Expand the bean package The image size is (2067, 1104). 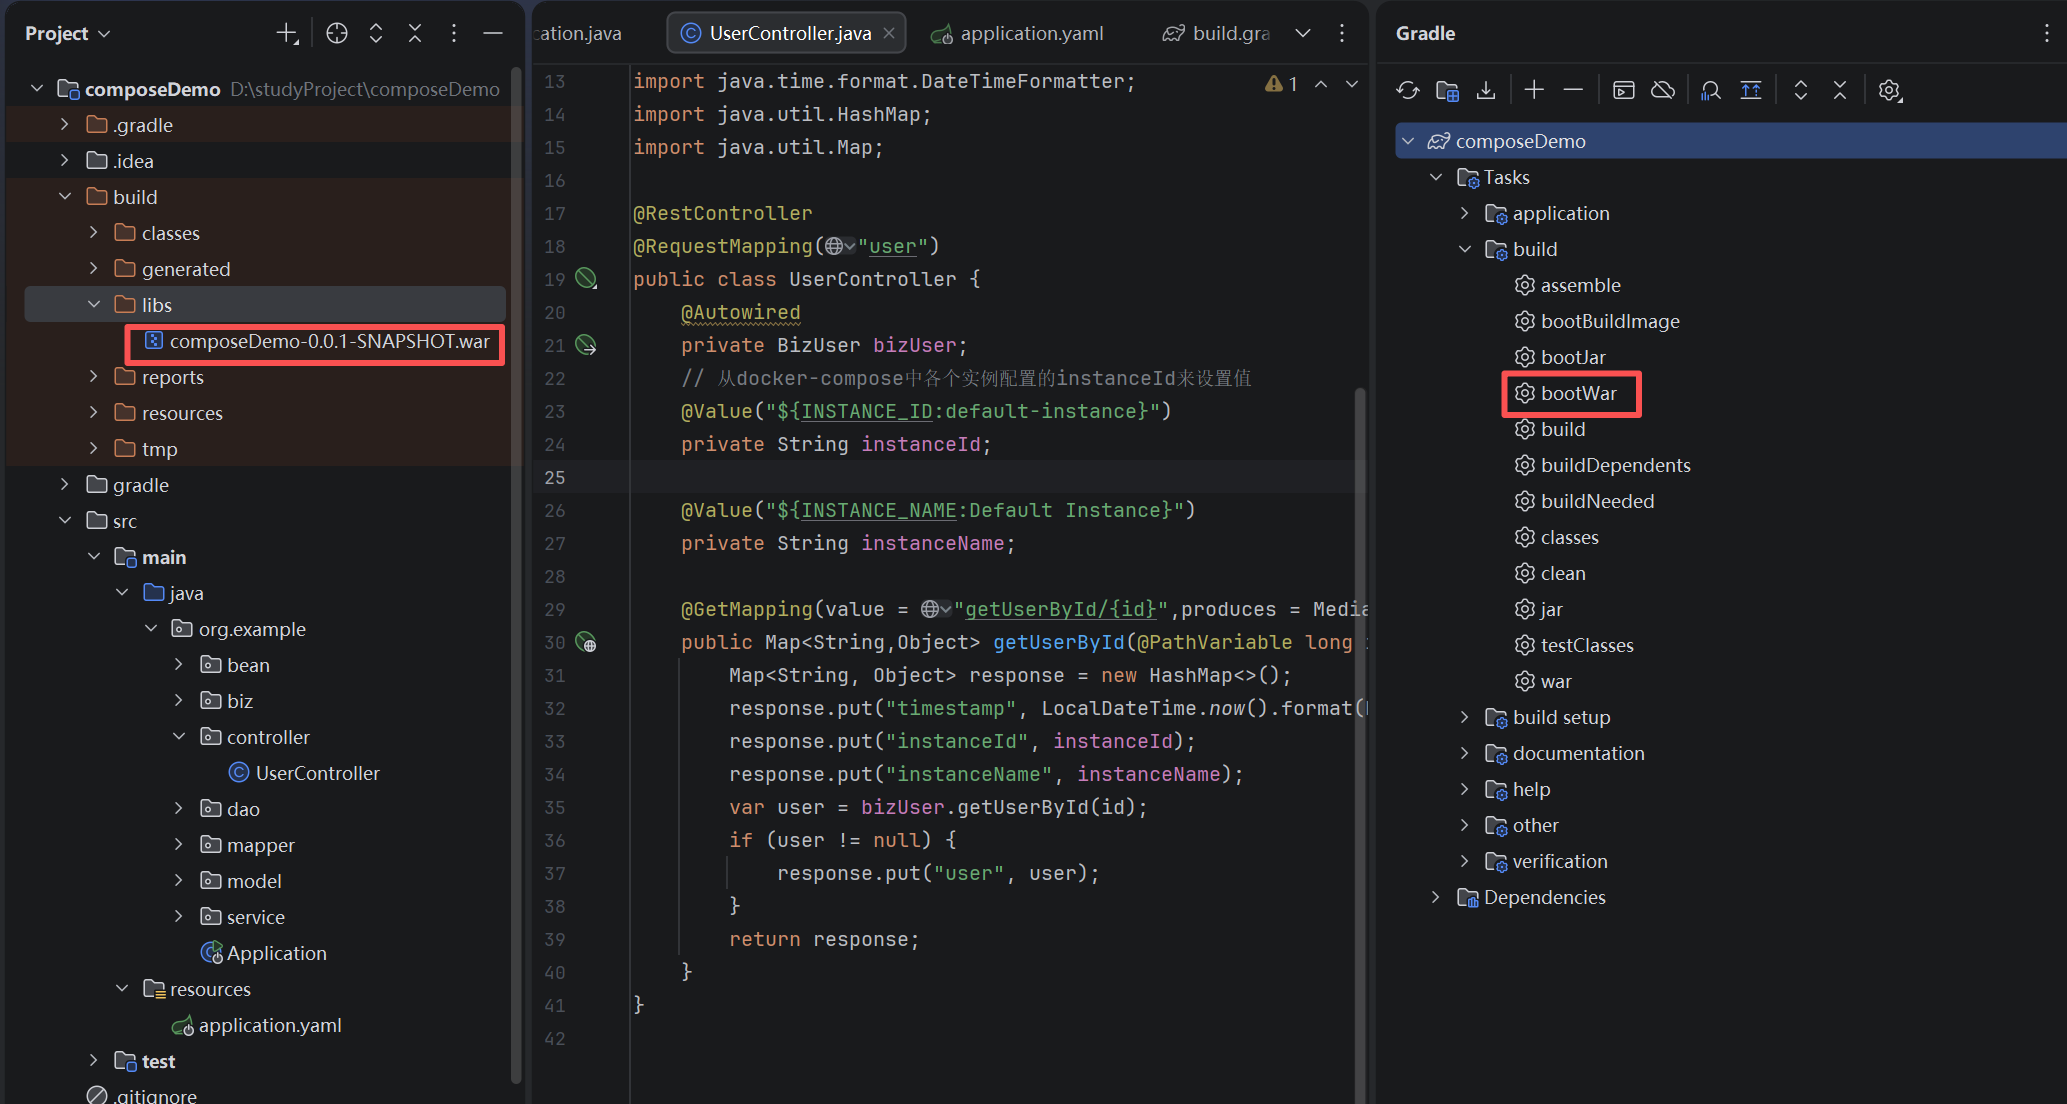179,665
